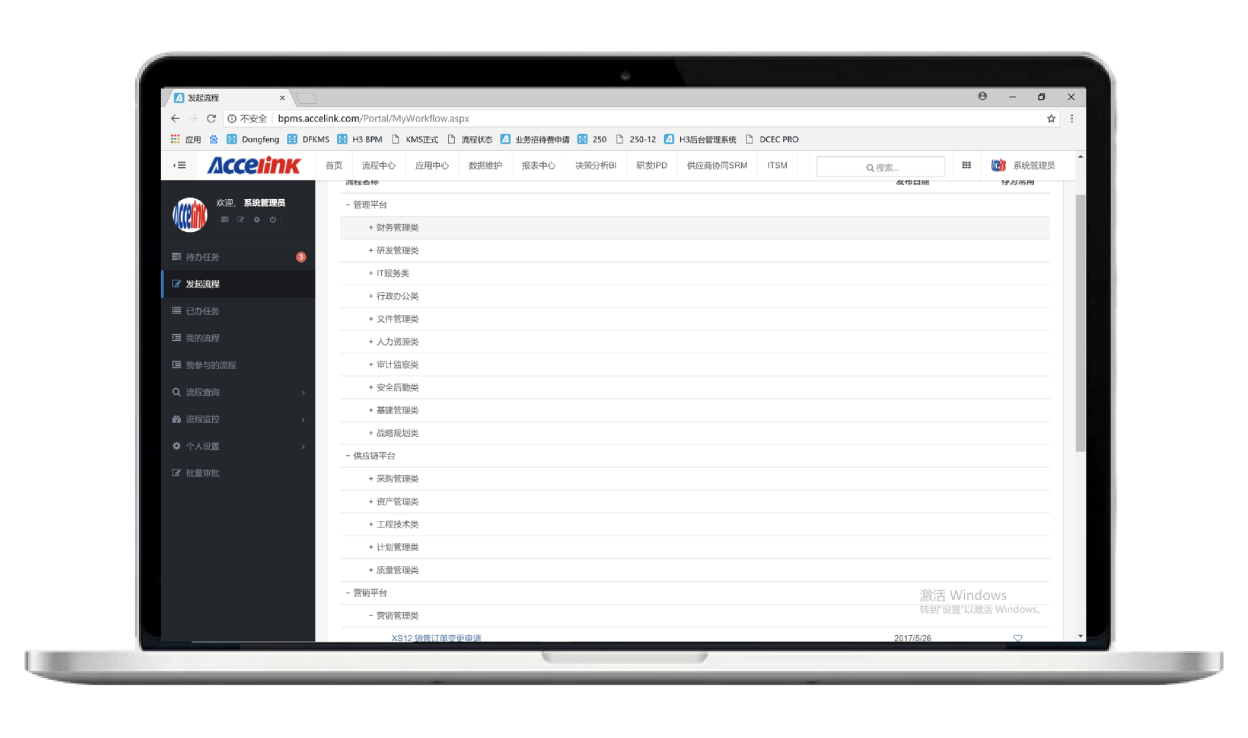
Task: Open the KMS正式 bookmark
Action: 415,140
